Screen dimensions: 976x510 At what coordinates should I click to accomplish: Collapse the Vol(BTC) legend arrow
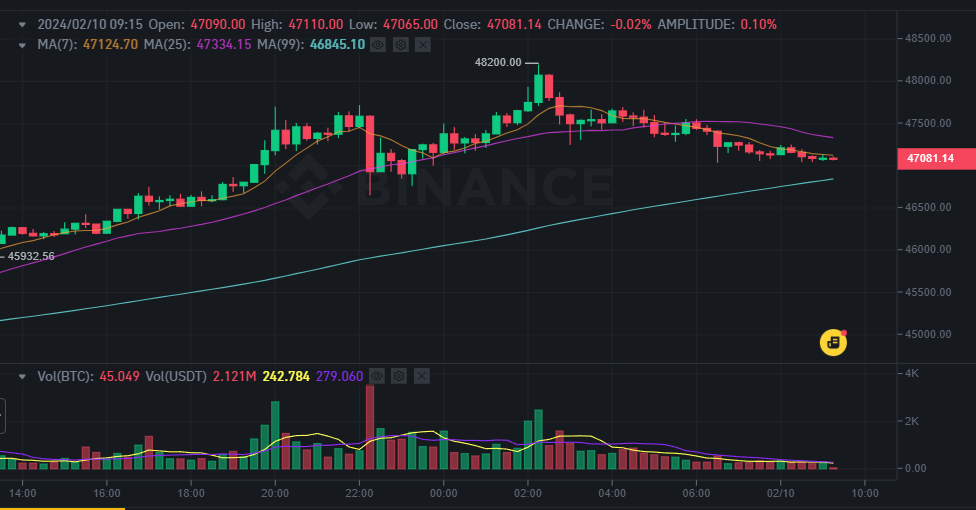point(22,376)
